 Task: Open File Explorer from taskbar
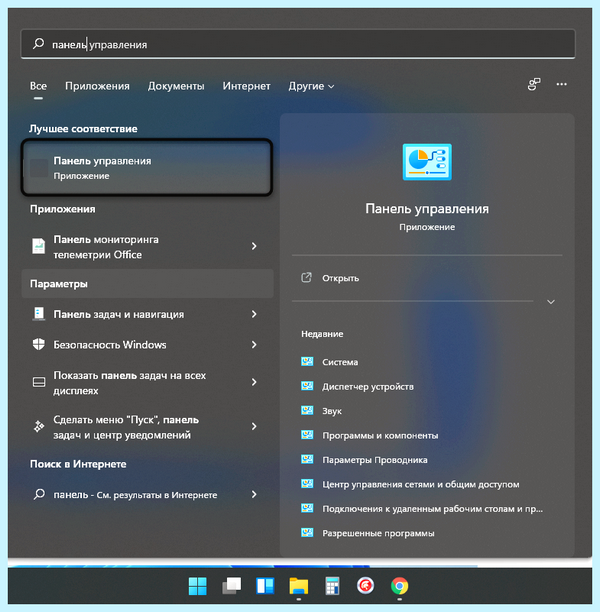[x=299, y=586]
